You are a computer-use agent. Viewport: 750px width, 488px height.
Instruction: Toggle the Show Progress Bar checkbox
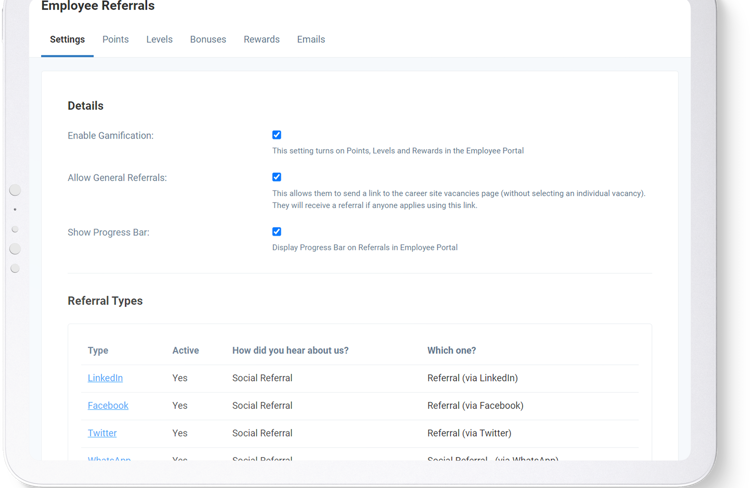277,232
